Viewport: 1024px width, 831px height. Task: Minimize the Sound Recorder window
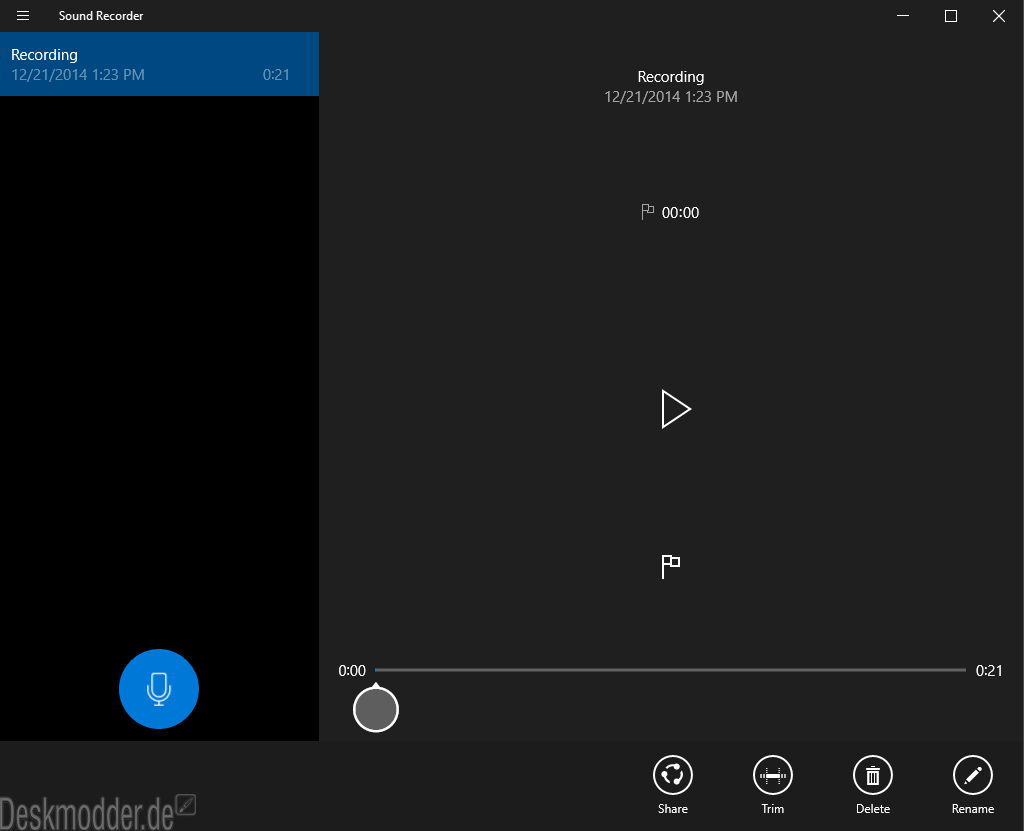[x=903, y=16]
